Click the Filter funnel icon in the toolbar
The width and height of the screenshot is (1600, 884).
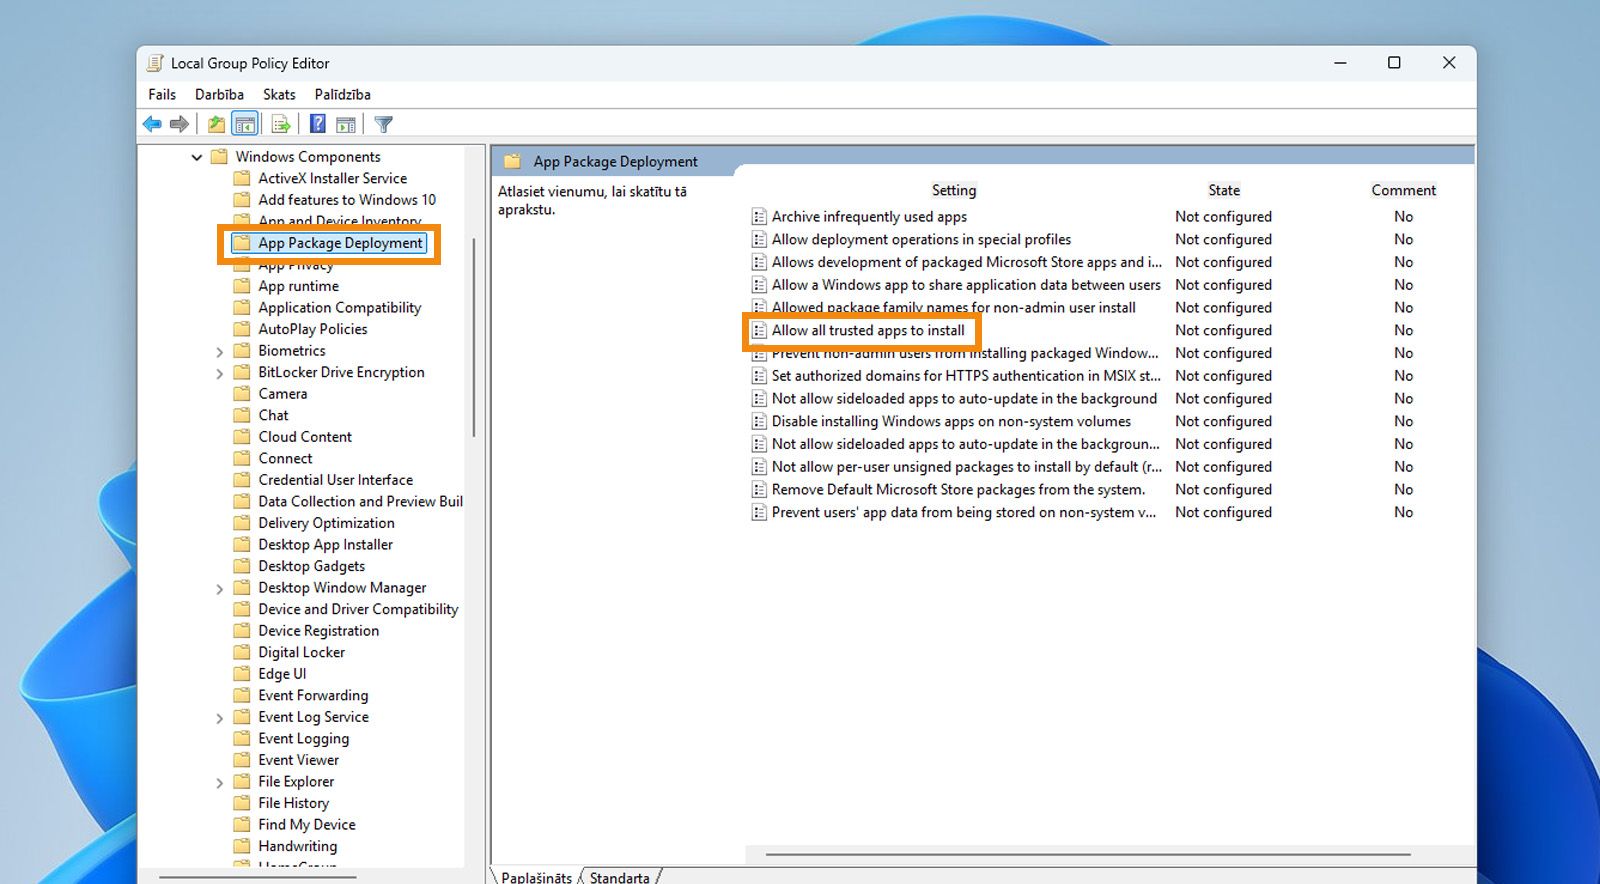coord(384,124)
